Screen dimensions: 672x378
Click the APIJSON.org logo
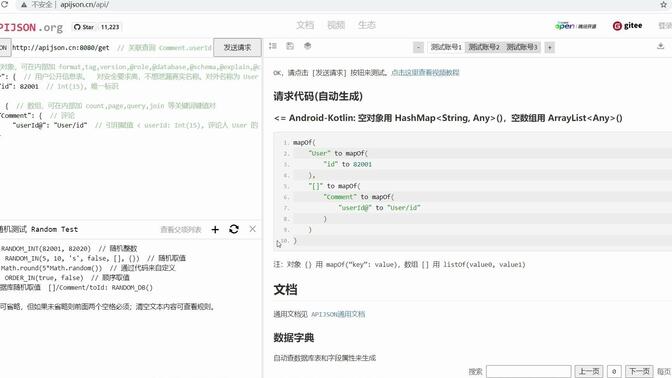tap(31, 27)
